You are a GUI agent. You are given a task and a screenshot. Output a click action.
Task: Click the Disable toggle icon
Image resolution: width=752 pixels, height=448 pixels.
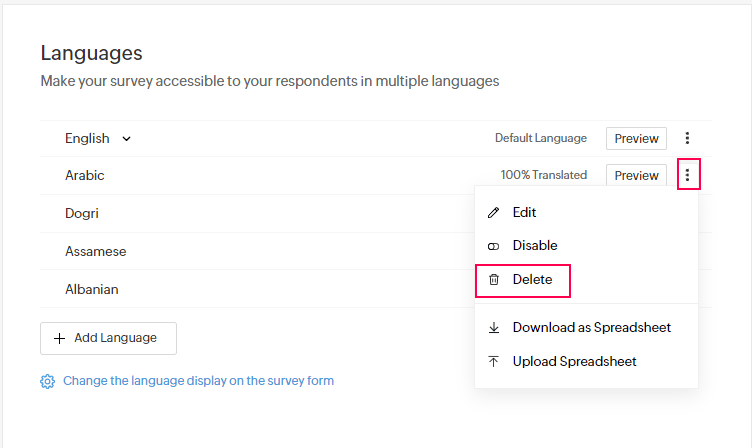coord(493,246)
